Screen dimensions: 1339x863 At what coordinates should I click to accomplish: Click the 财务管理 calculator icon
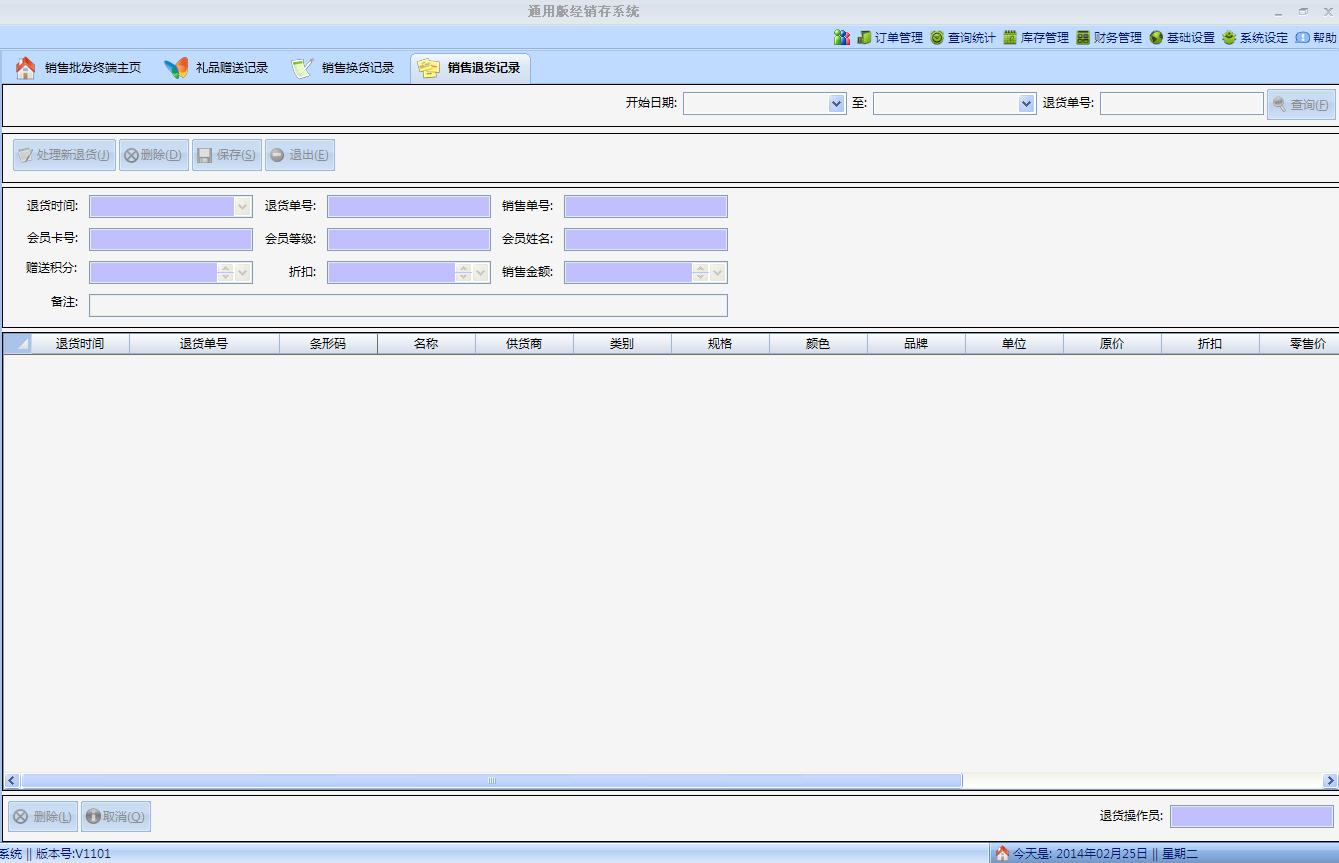pos(1083,38)
